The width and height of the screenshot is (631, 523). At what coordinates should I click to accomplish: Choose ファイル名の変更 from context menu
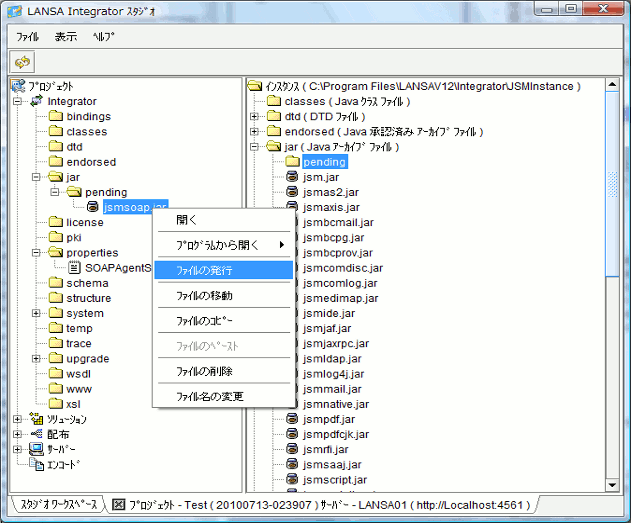224,396
